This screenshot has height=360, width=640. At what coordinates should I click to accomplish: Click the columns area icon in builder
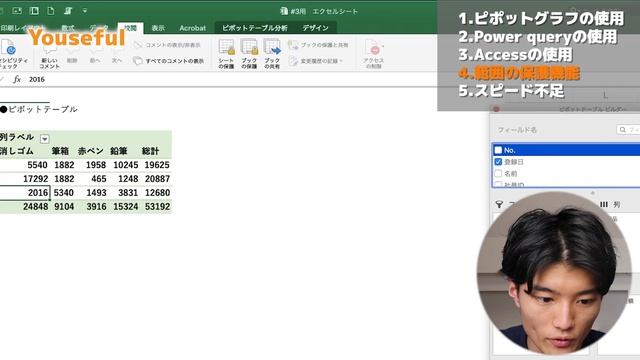(604, 204)
